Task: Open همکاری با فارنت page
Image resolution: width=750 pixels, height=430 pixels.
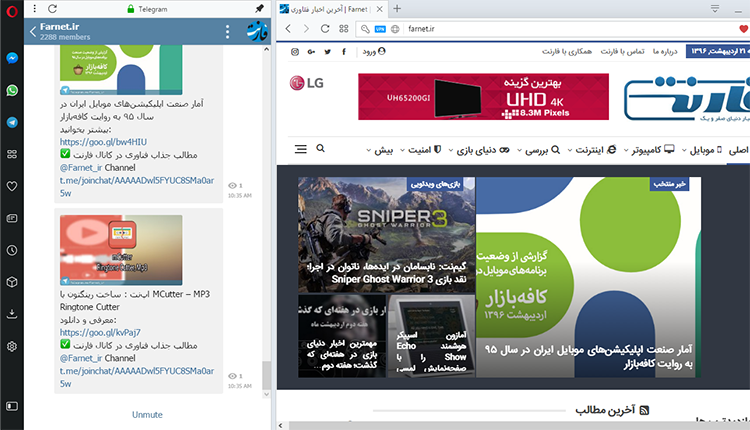Action: [567, 51]
